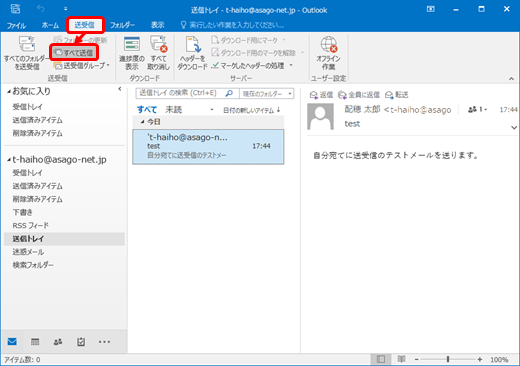Viewport: 520px width, 366px height.
Task: Open 送受信グループ dropdown
Action: pos(81,66)
